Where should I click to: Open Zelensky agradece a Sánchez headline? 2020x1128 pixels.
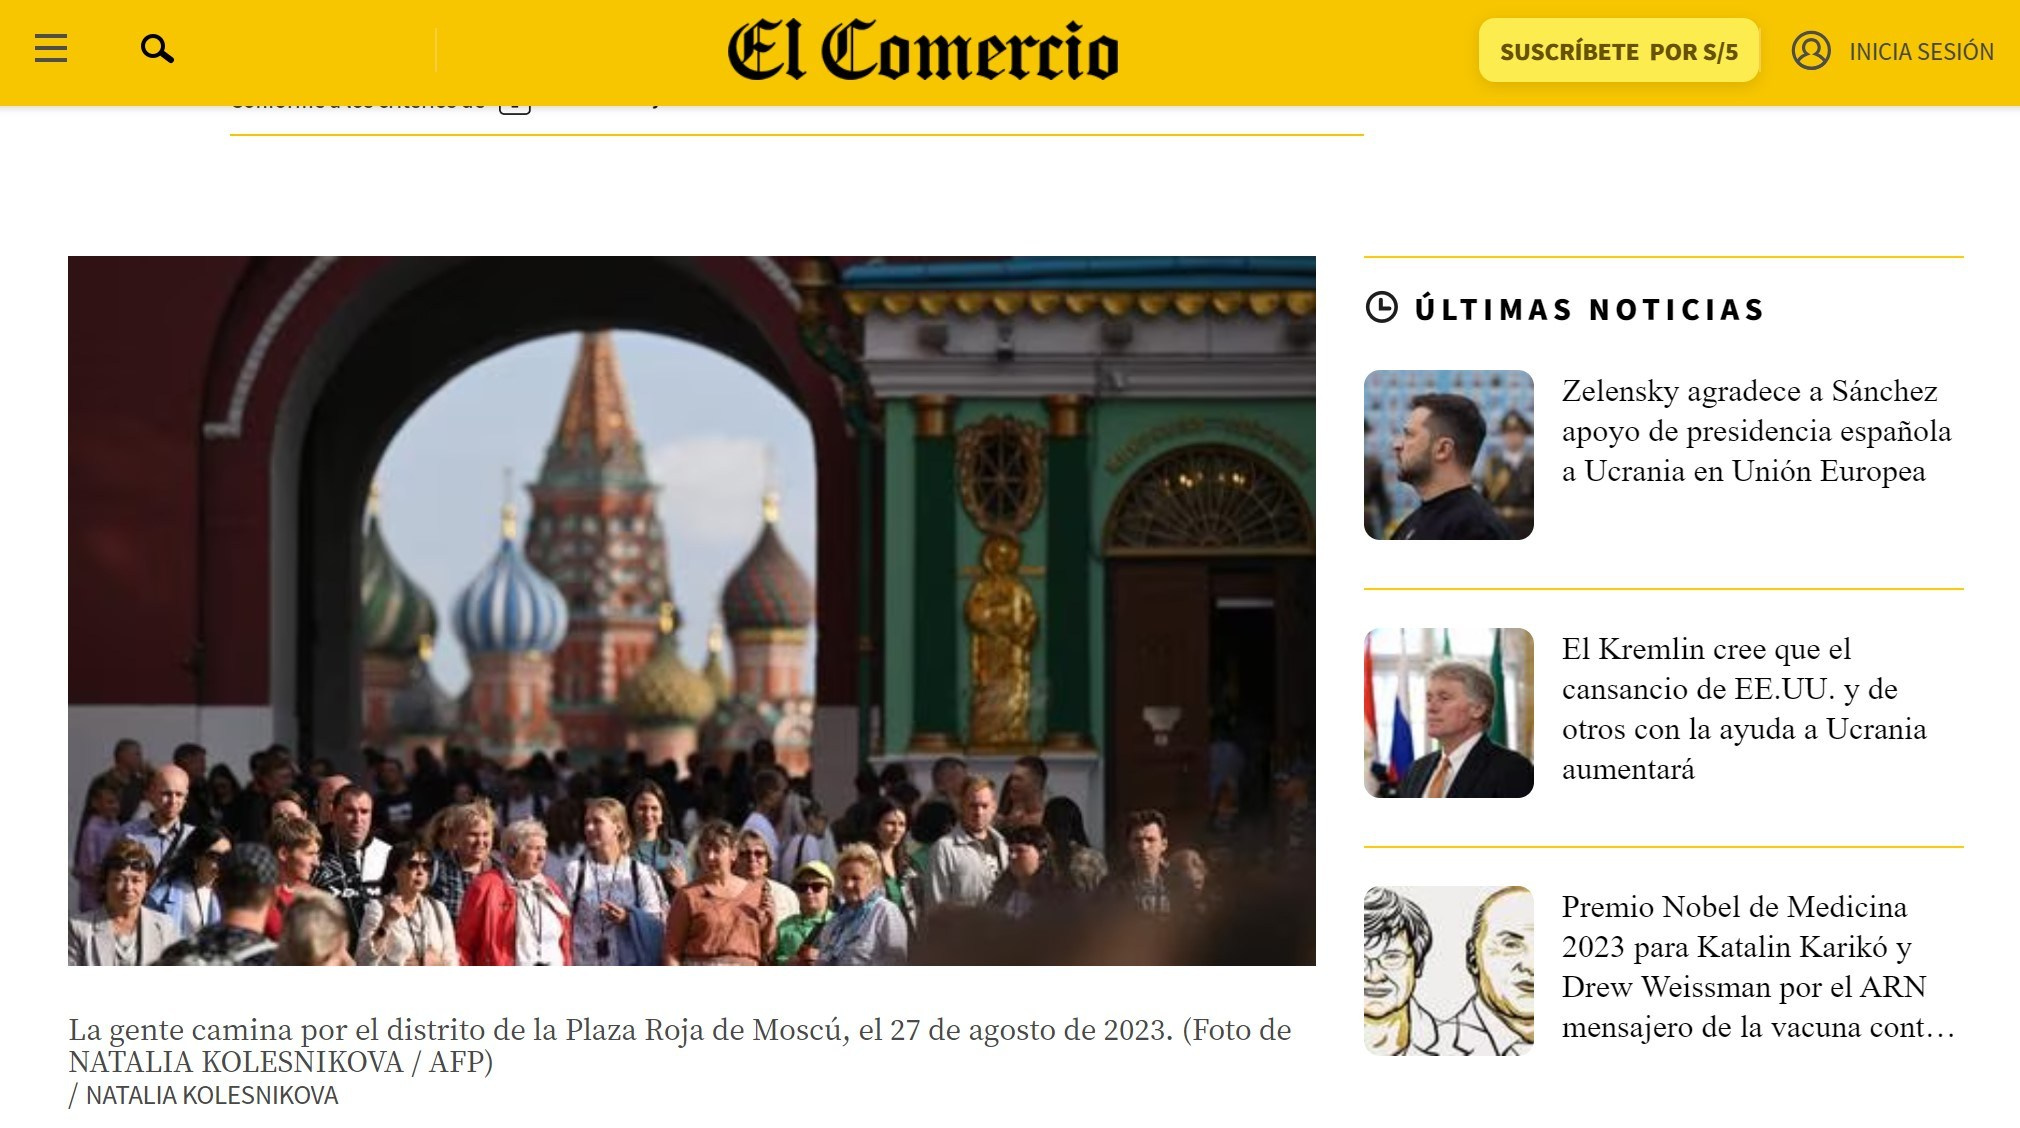pos(1757,431)
